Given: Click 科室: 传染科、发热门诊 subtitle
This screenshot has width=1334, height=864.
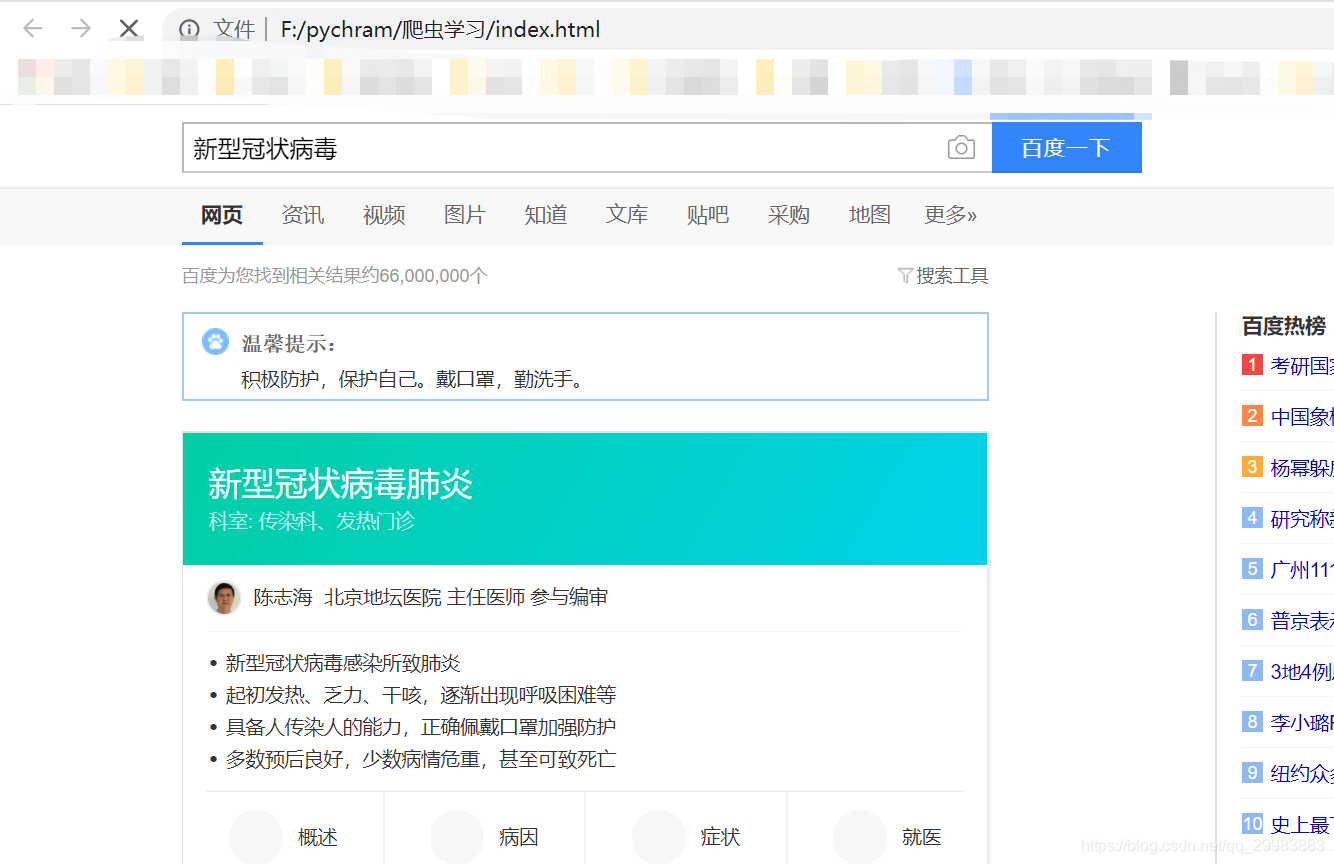Looking at the screenshot, I should pyautogui.click(x=312, y=521).
